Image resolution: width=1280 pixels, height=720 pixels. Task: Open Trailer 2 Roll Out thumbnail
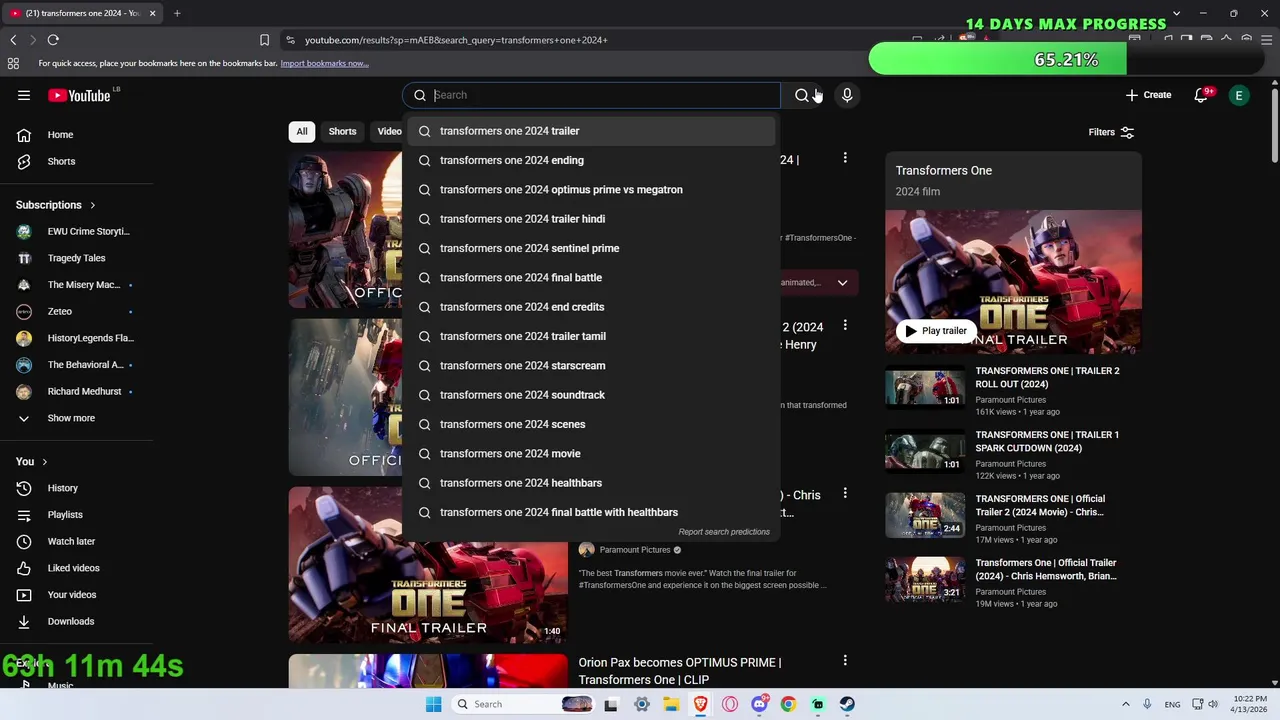[925, 389]
